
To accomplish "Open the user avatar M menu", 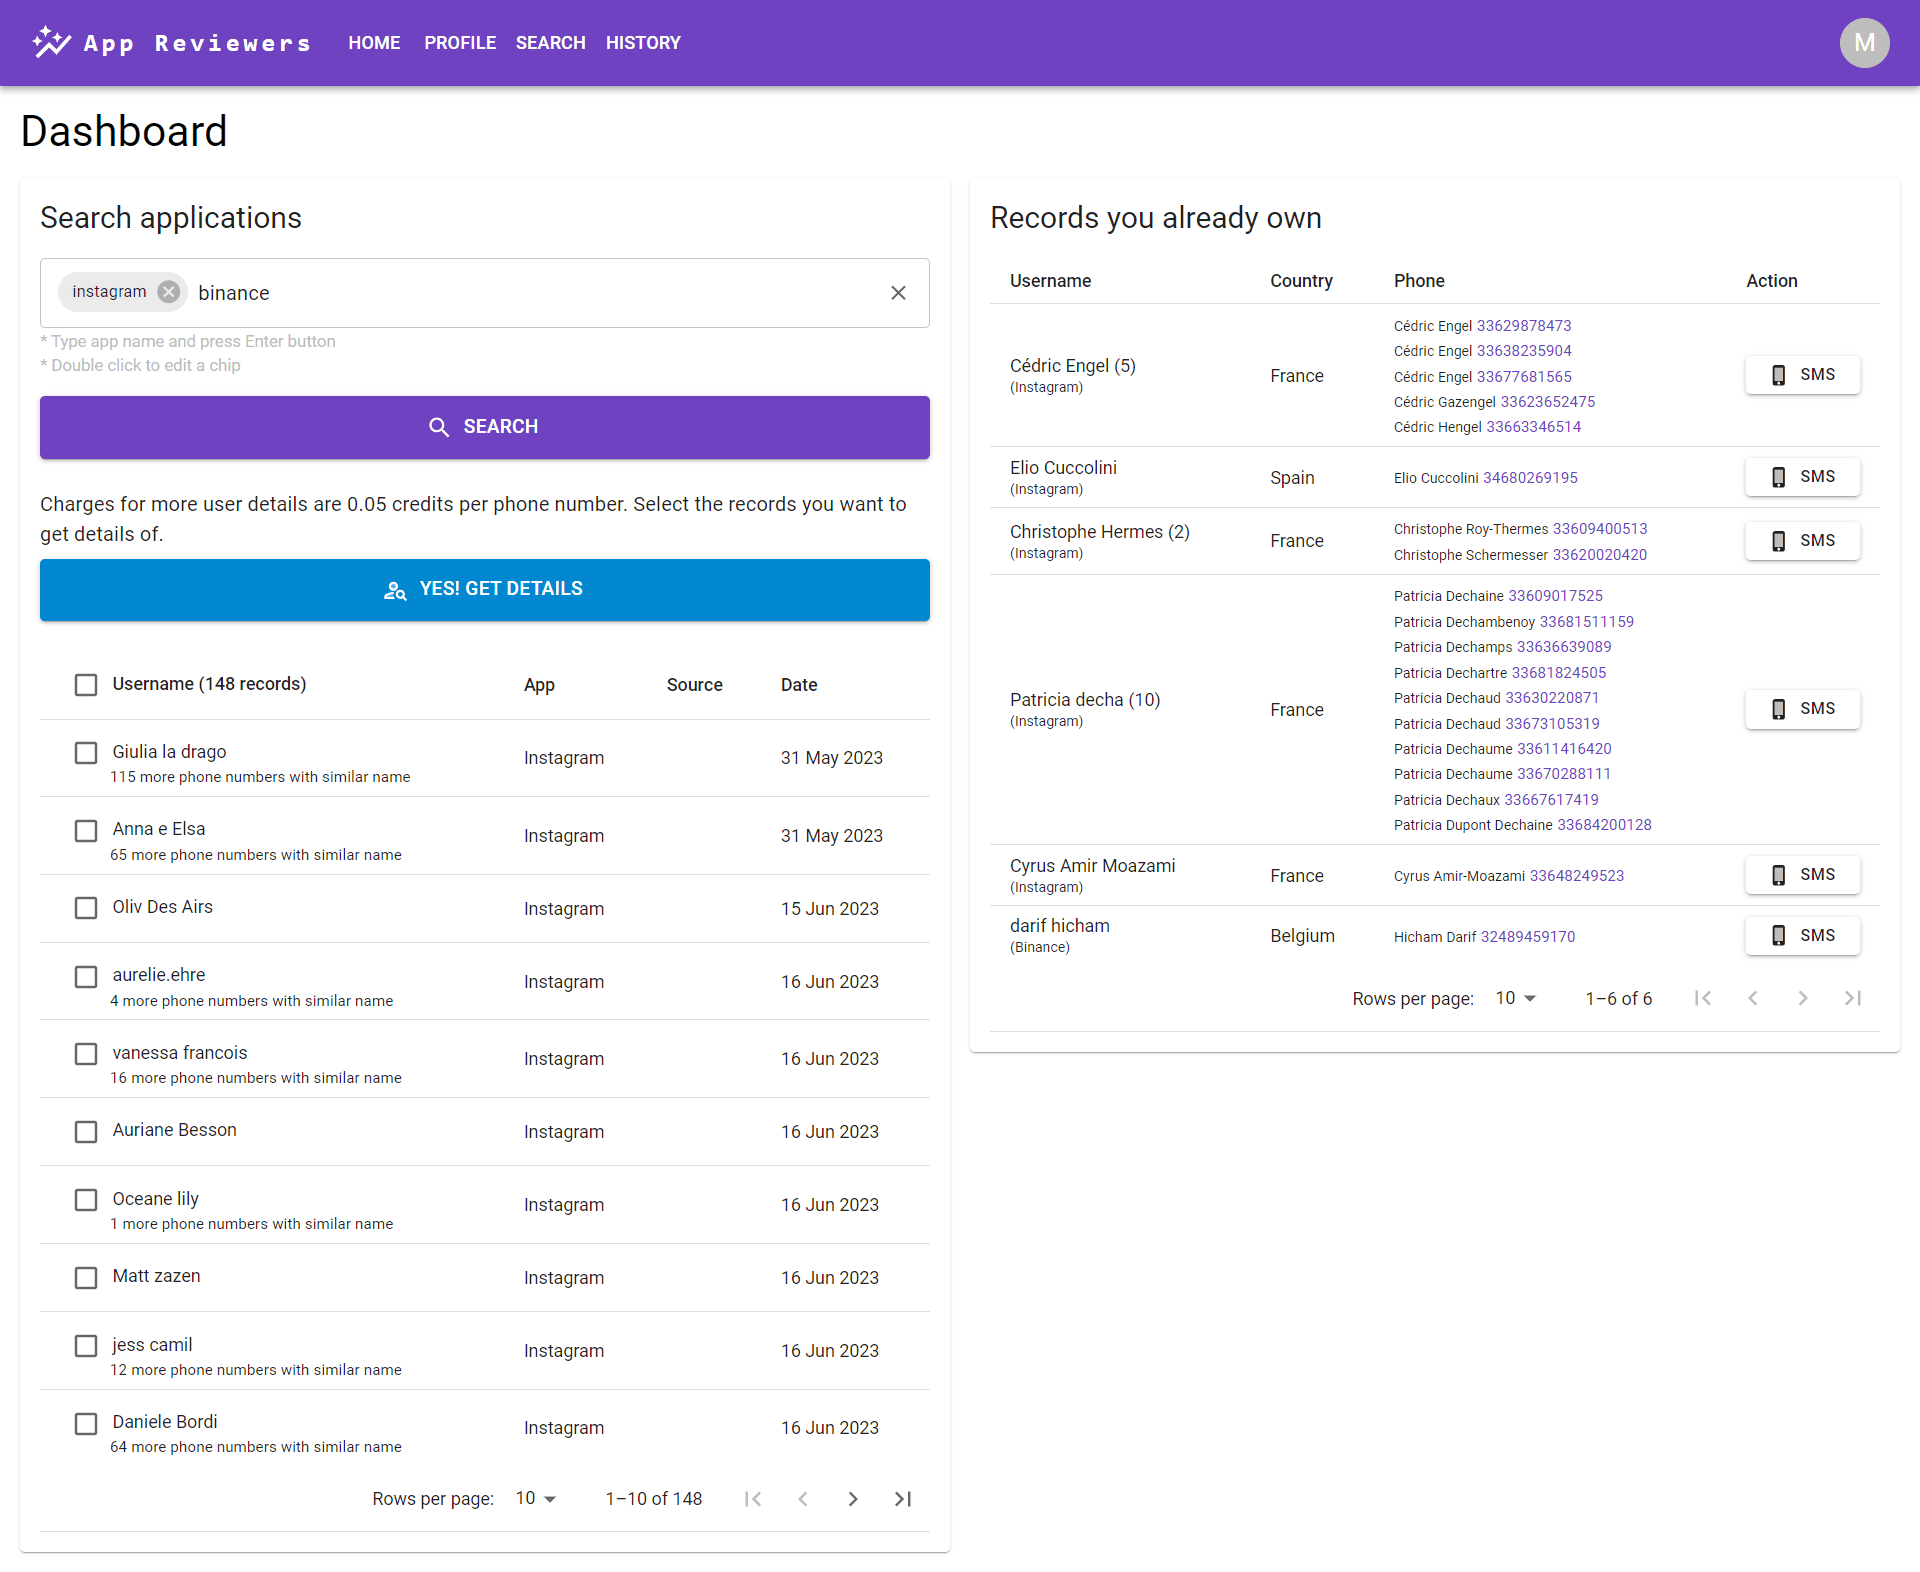I will 1864,43.
